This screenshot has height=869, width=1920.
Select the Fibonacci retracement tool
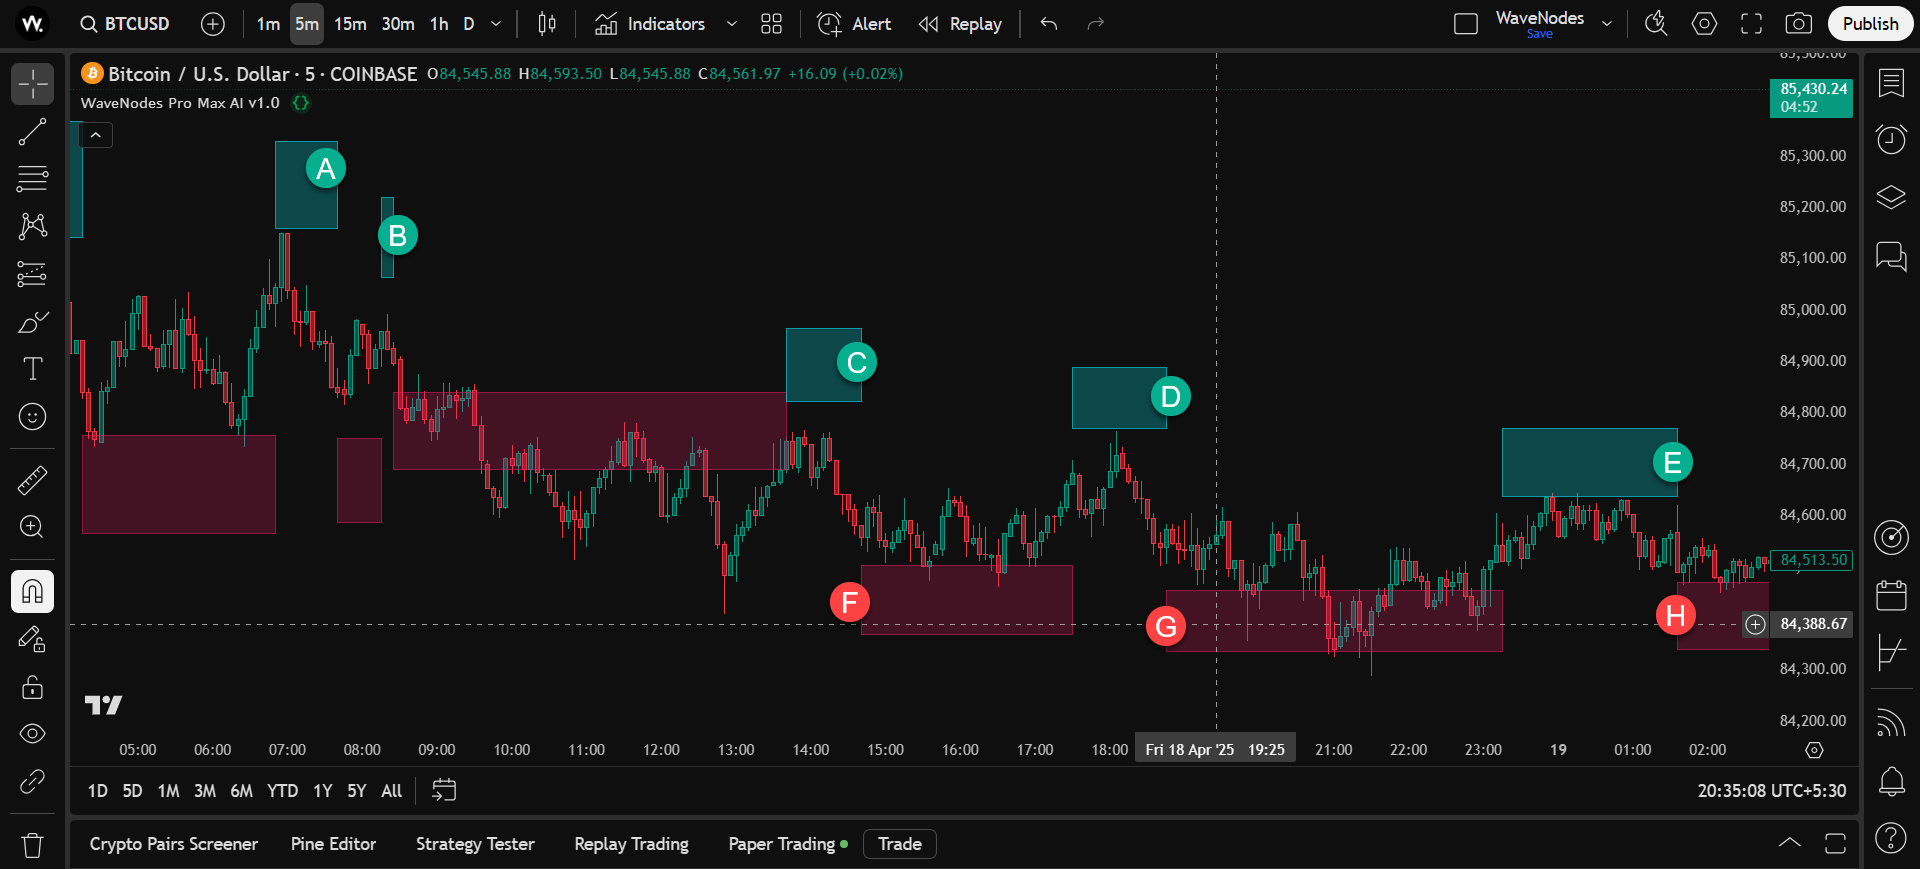tap(32, 179)
